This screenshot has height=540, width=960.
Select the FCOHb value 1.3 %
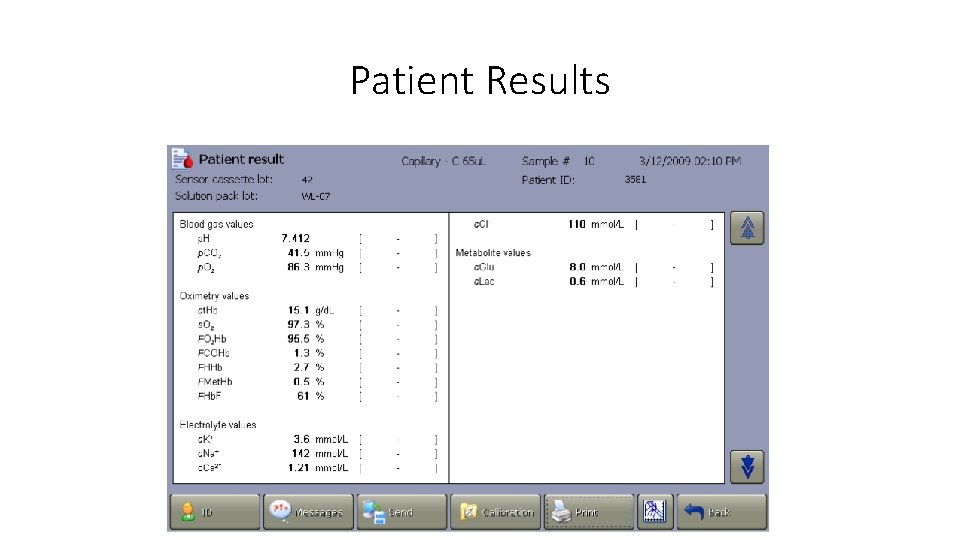[309, 353]
